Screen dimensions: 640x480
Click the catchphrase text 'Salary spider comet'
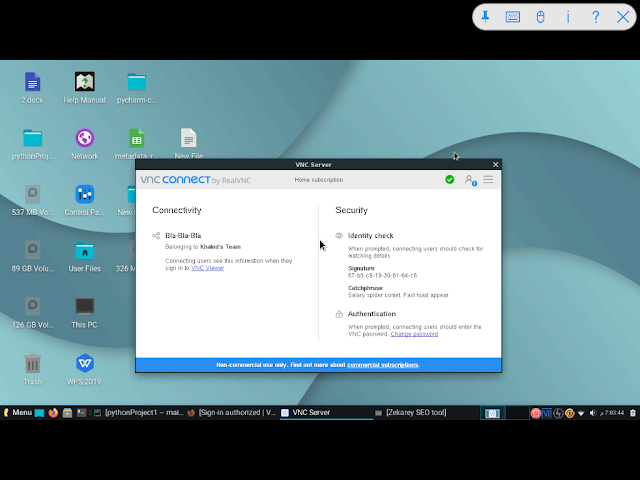point(374,295)
